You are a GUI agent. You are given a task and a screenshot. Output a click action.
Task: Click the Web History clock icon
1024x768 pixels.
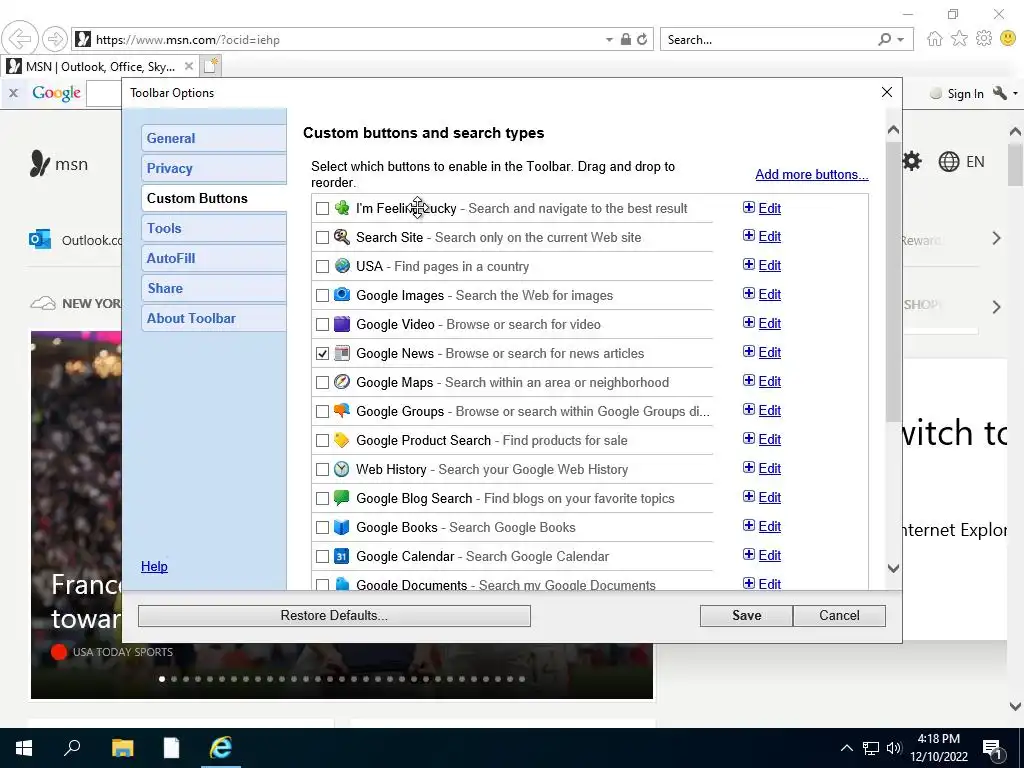tap(342, 469)
